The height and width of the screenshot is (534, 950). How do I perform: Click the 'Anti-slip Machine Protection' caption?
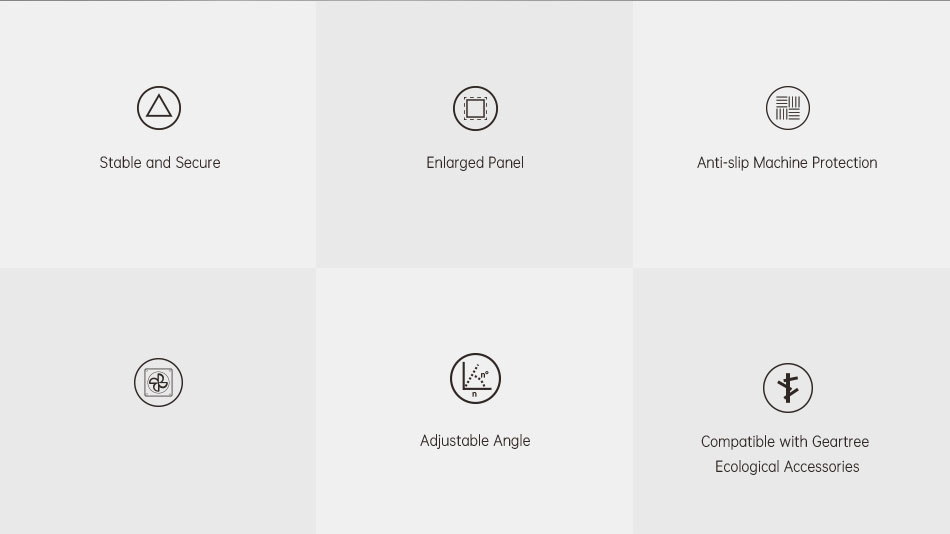point(787,162)
